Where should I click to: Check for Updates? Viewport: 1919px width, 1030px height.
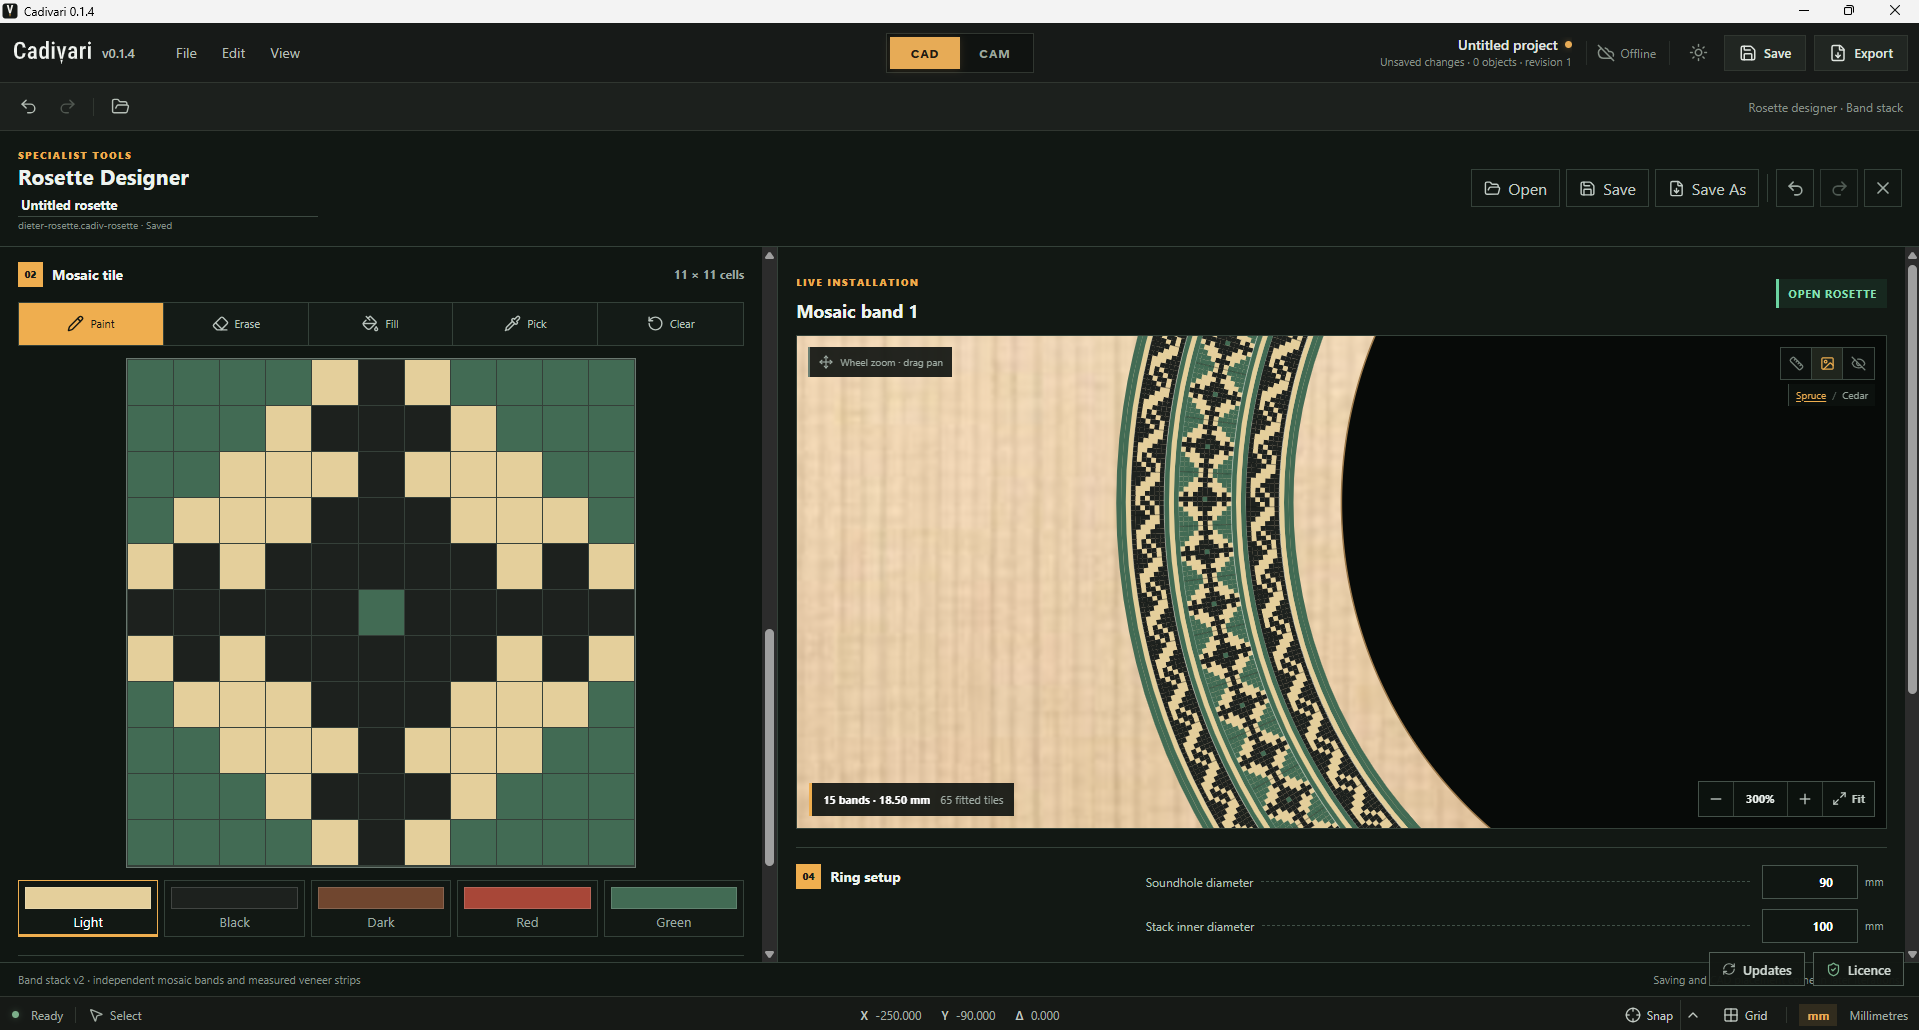[1757, 970]
